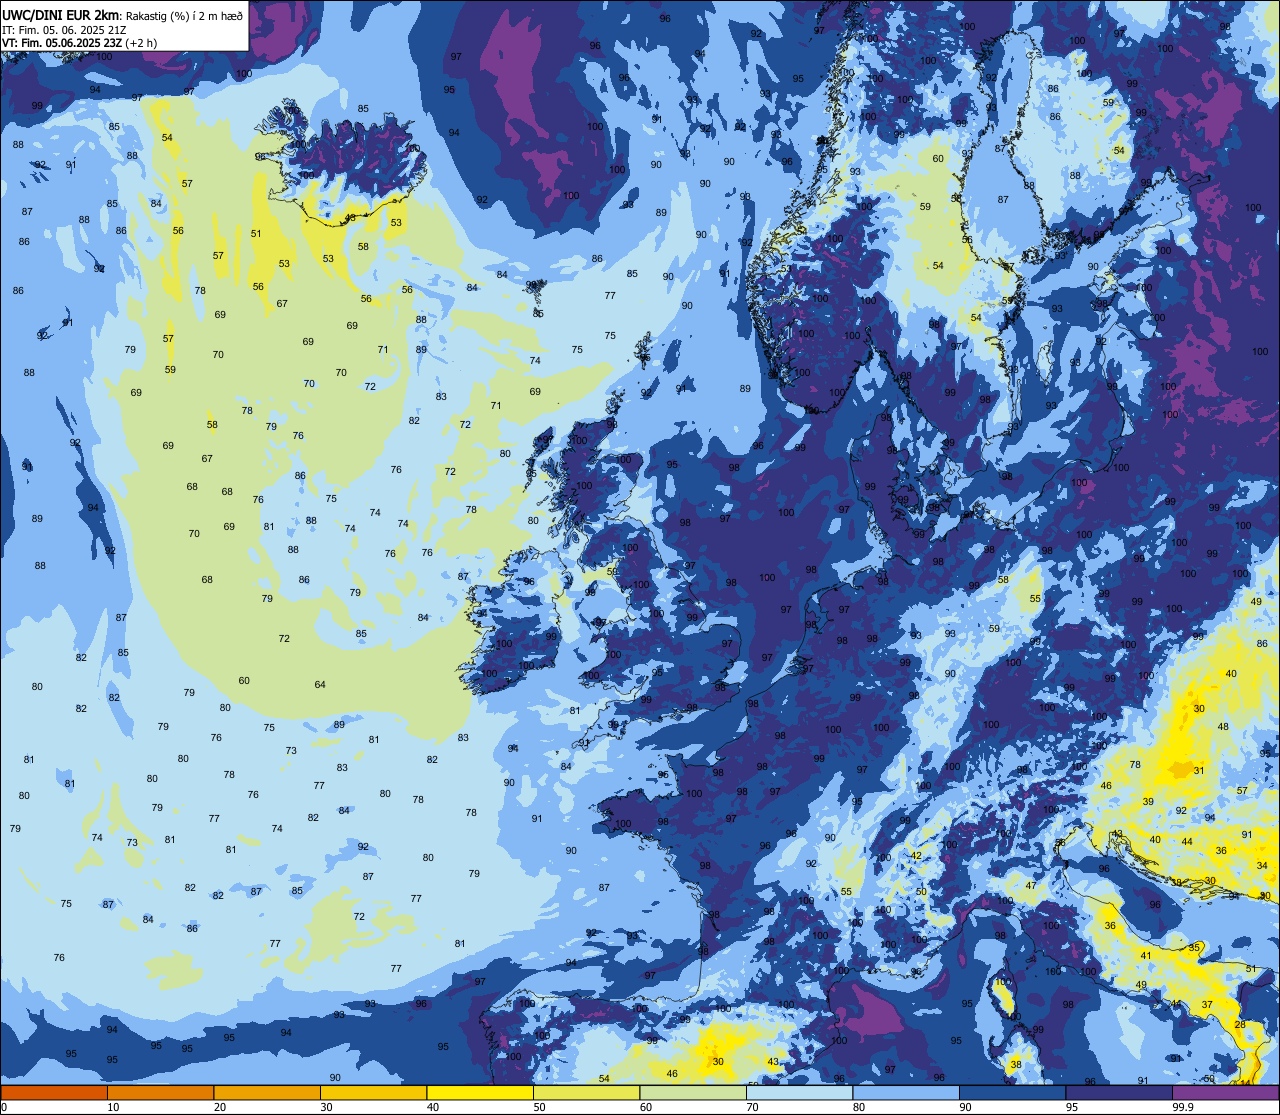Click the light blue 80–90 legend swatch

(x=906, y=1092)
